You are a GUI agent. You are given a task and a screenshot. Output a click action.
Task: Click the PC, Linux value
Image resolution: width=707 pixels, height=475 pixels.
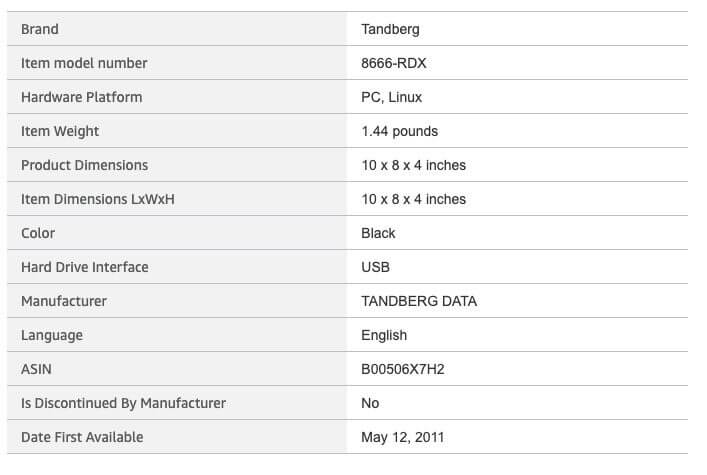click(391, 97)
